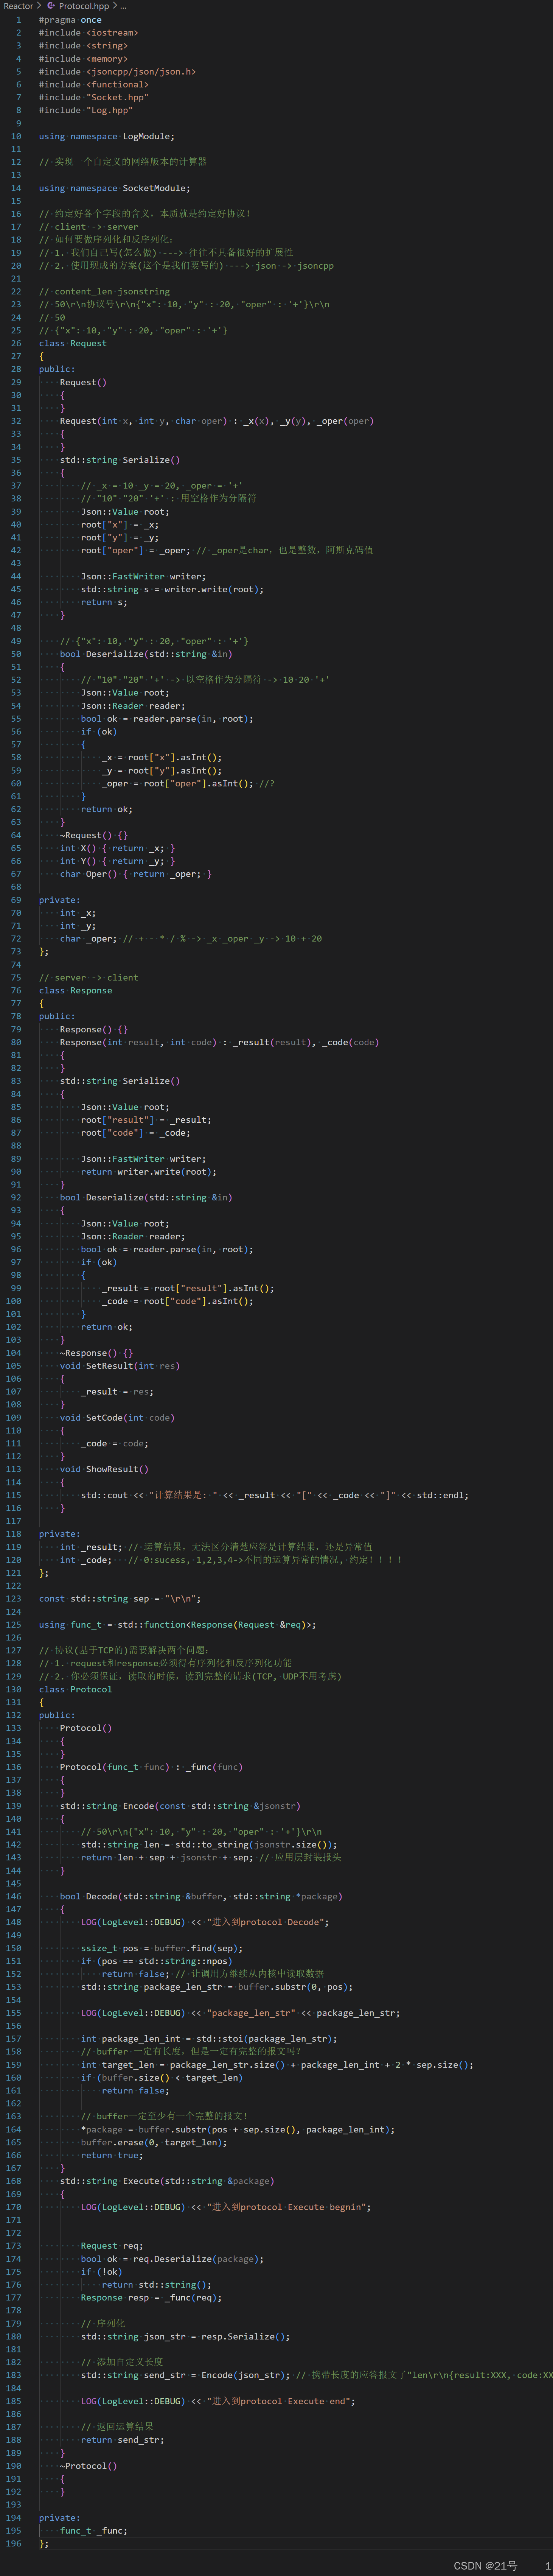The image size is (553, 2576).
Task: Click the 'std::string Execute' method signature
Action: click(x=167, y=2181)
